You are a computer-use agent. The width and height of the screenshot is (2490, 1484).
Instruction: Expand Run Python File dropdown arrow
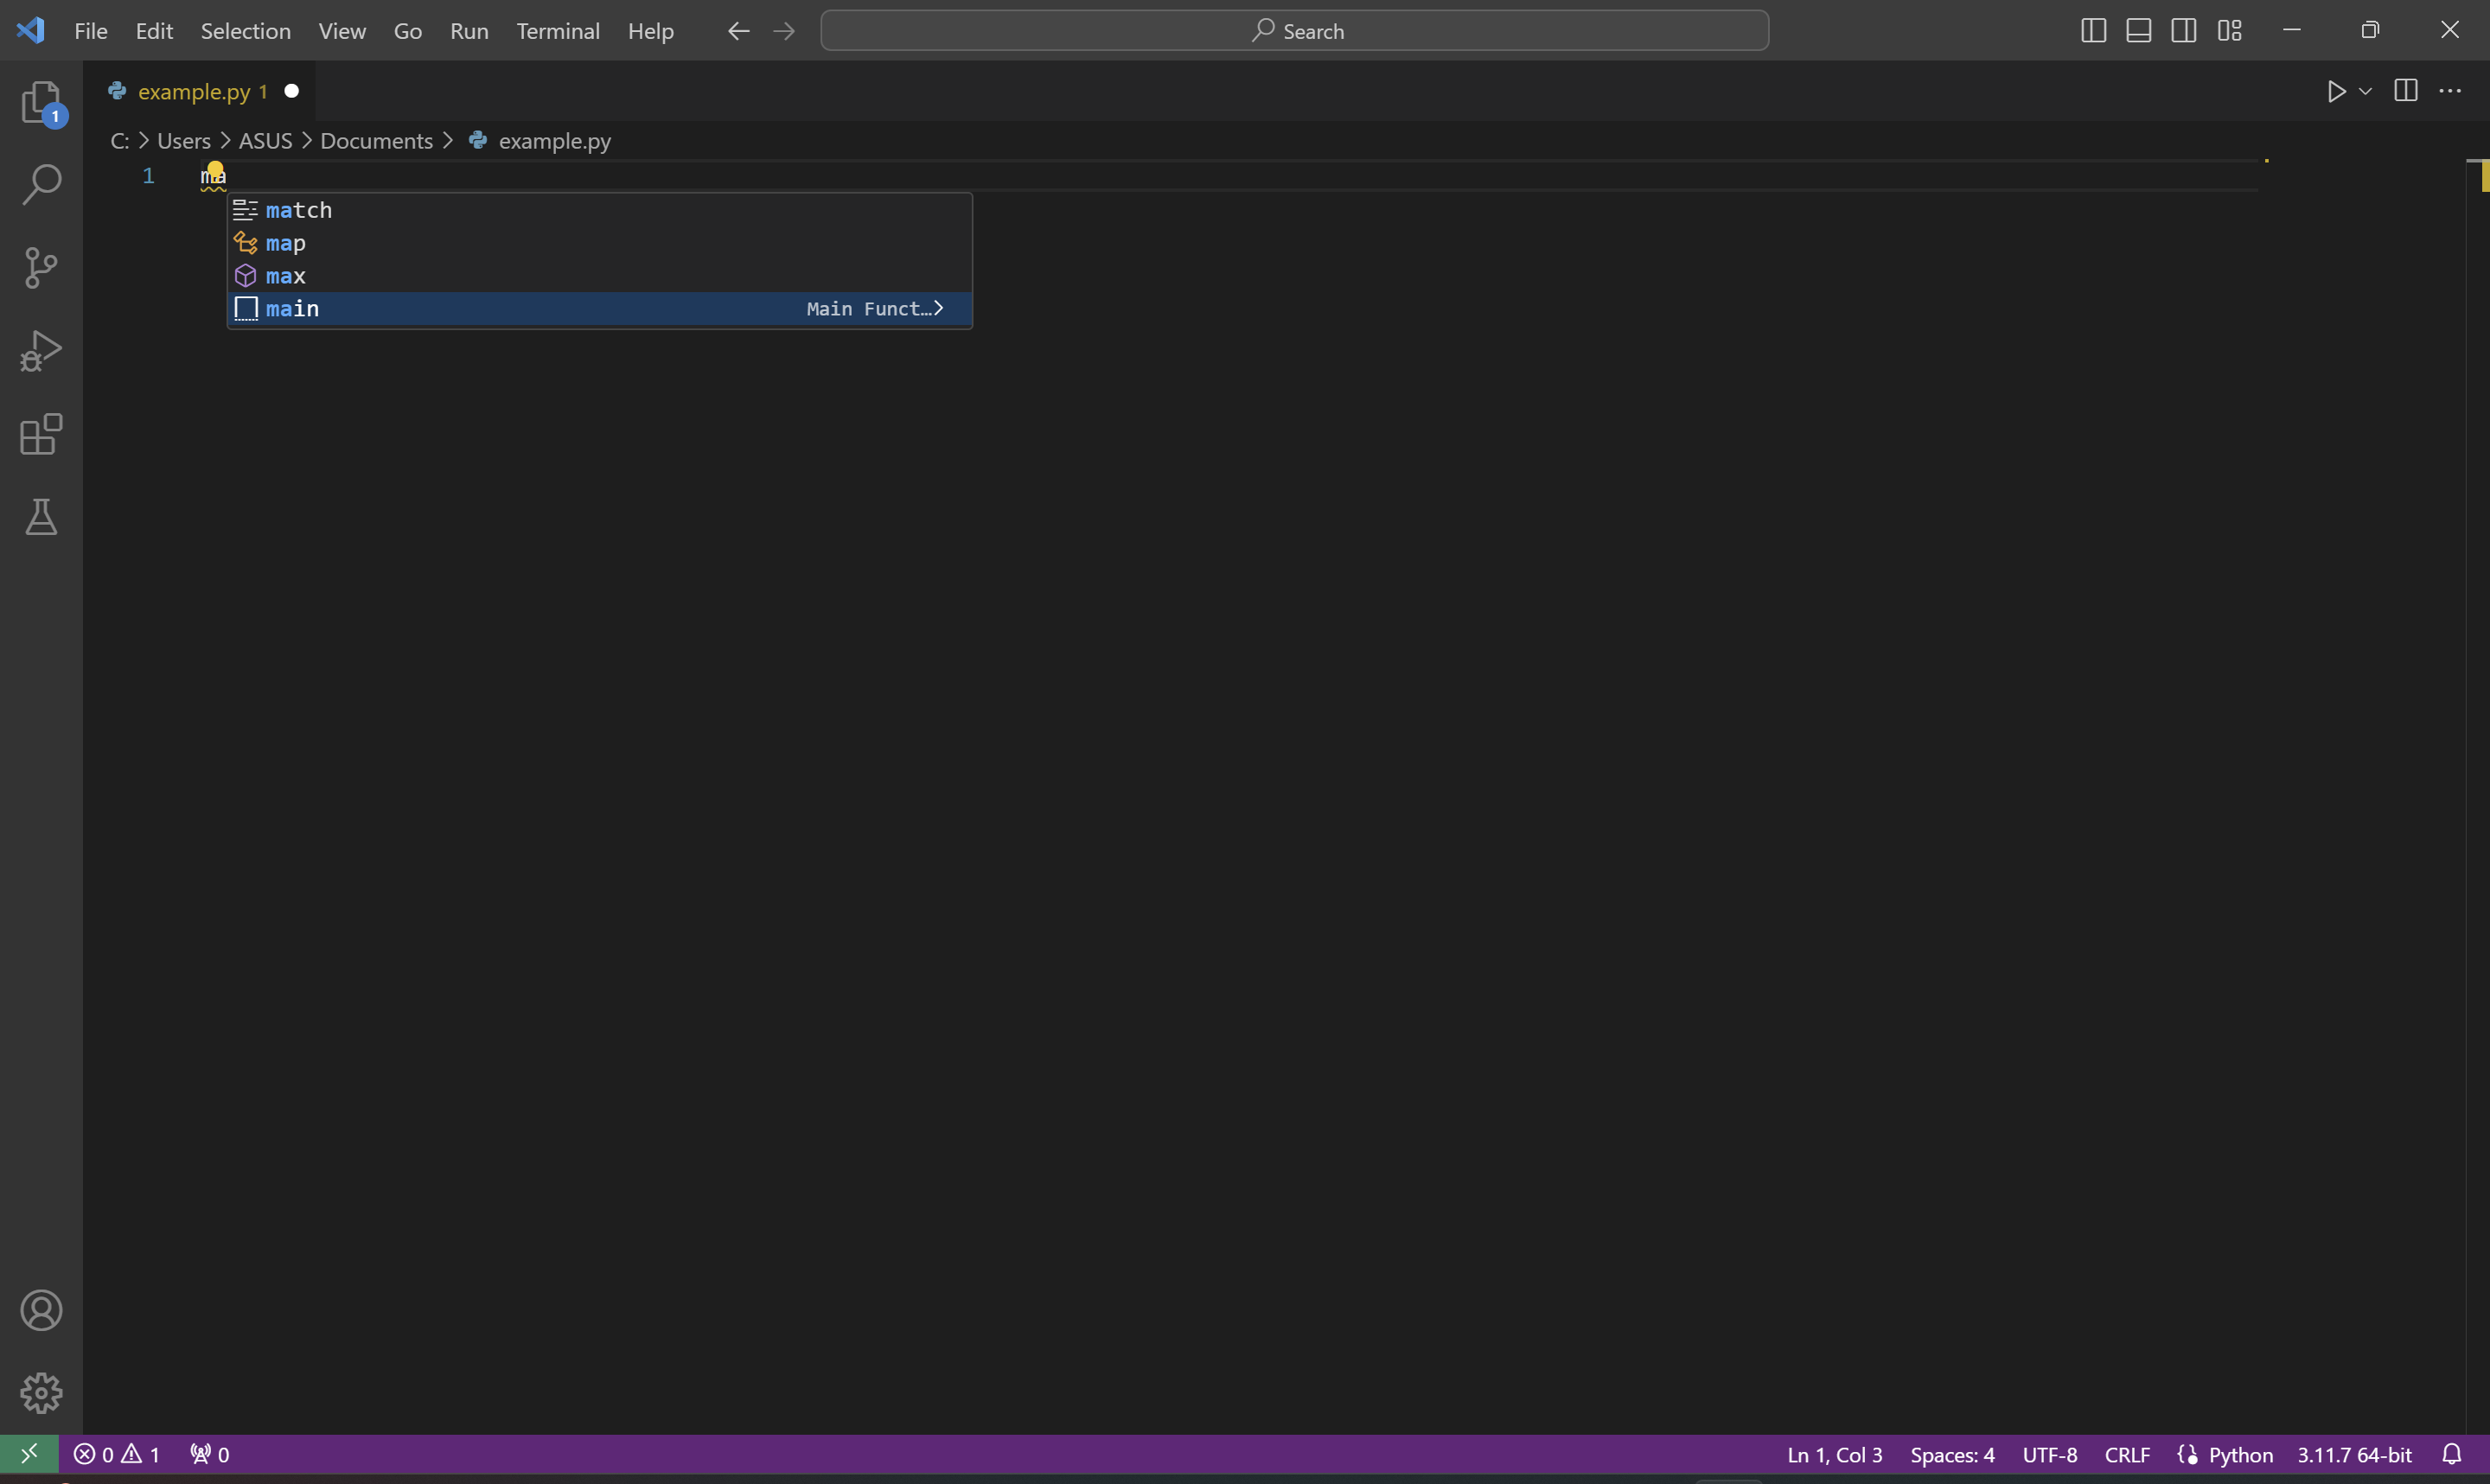point(2365,91)
